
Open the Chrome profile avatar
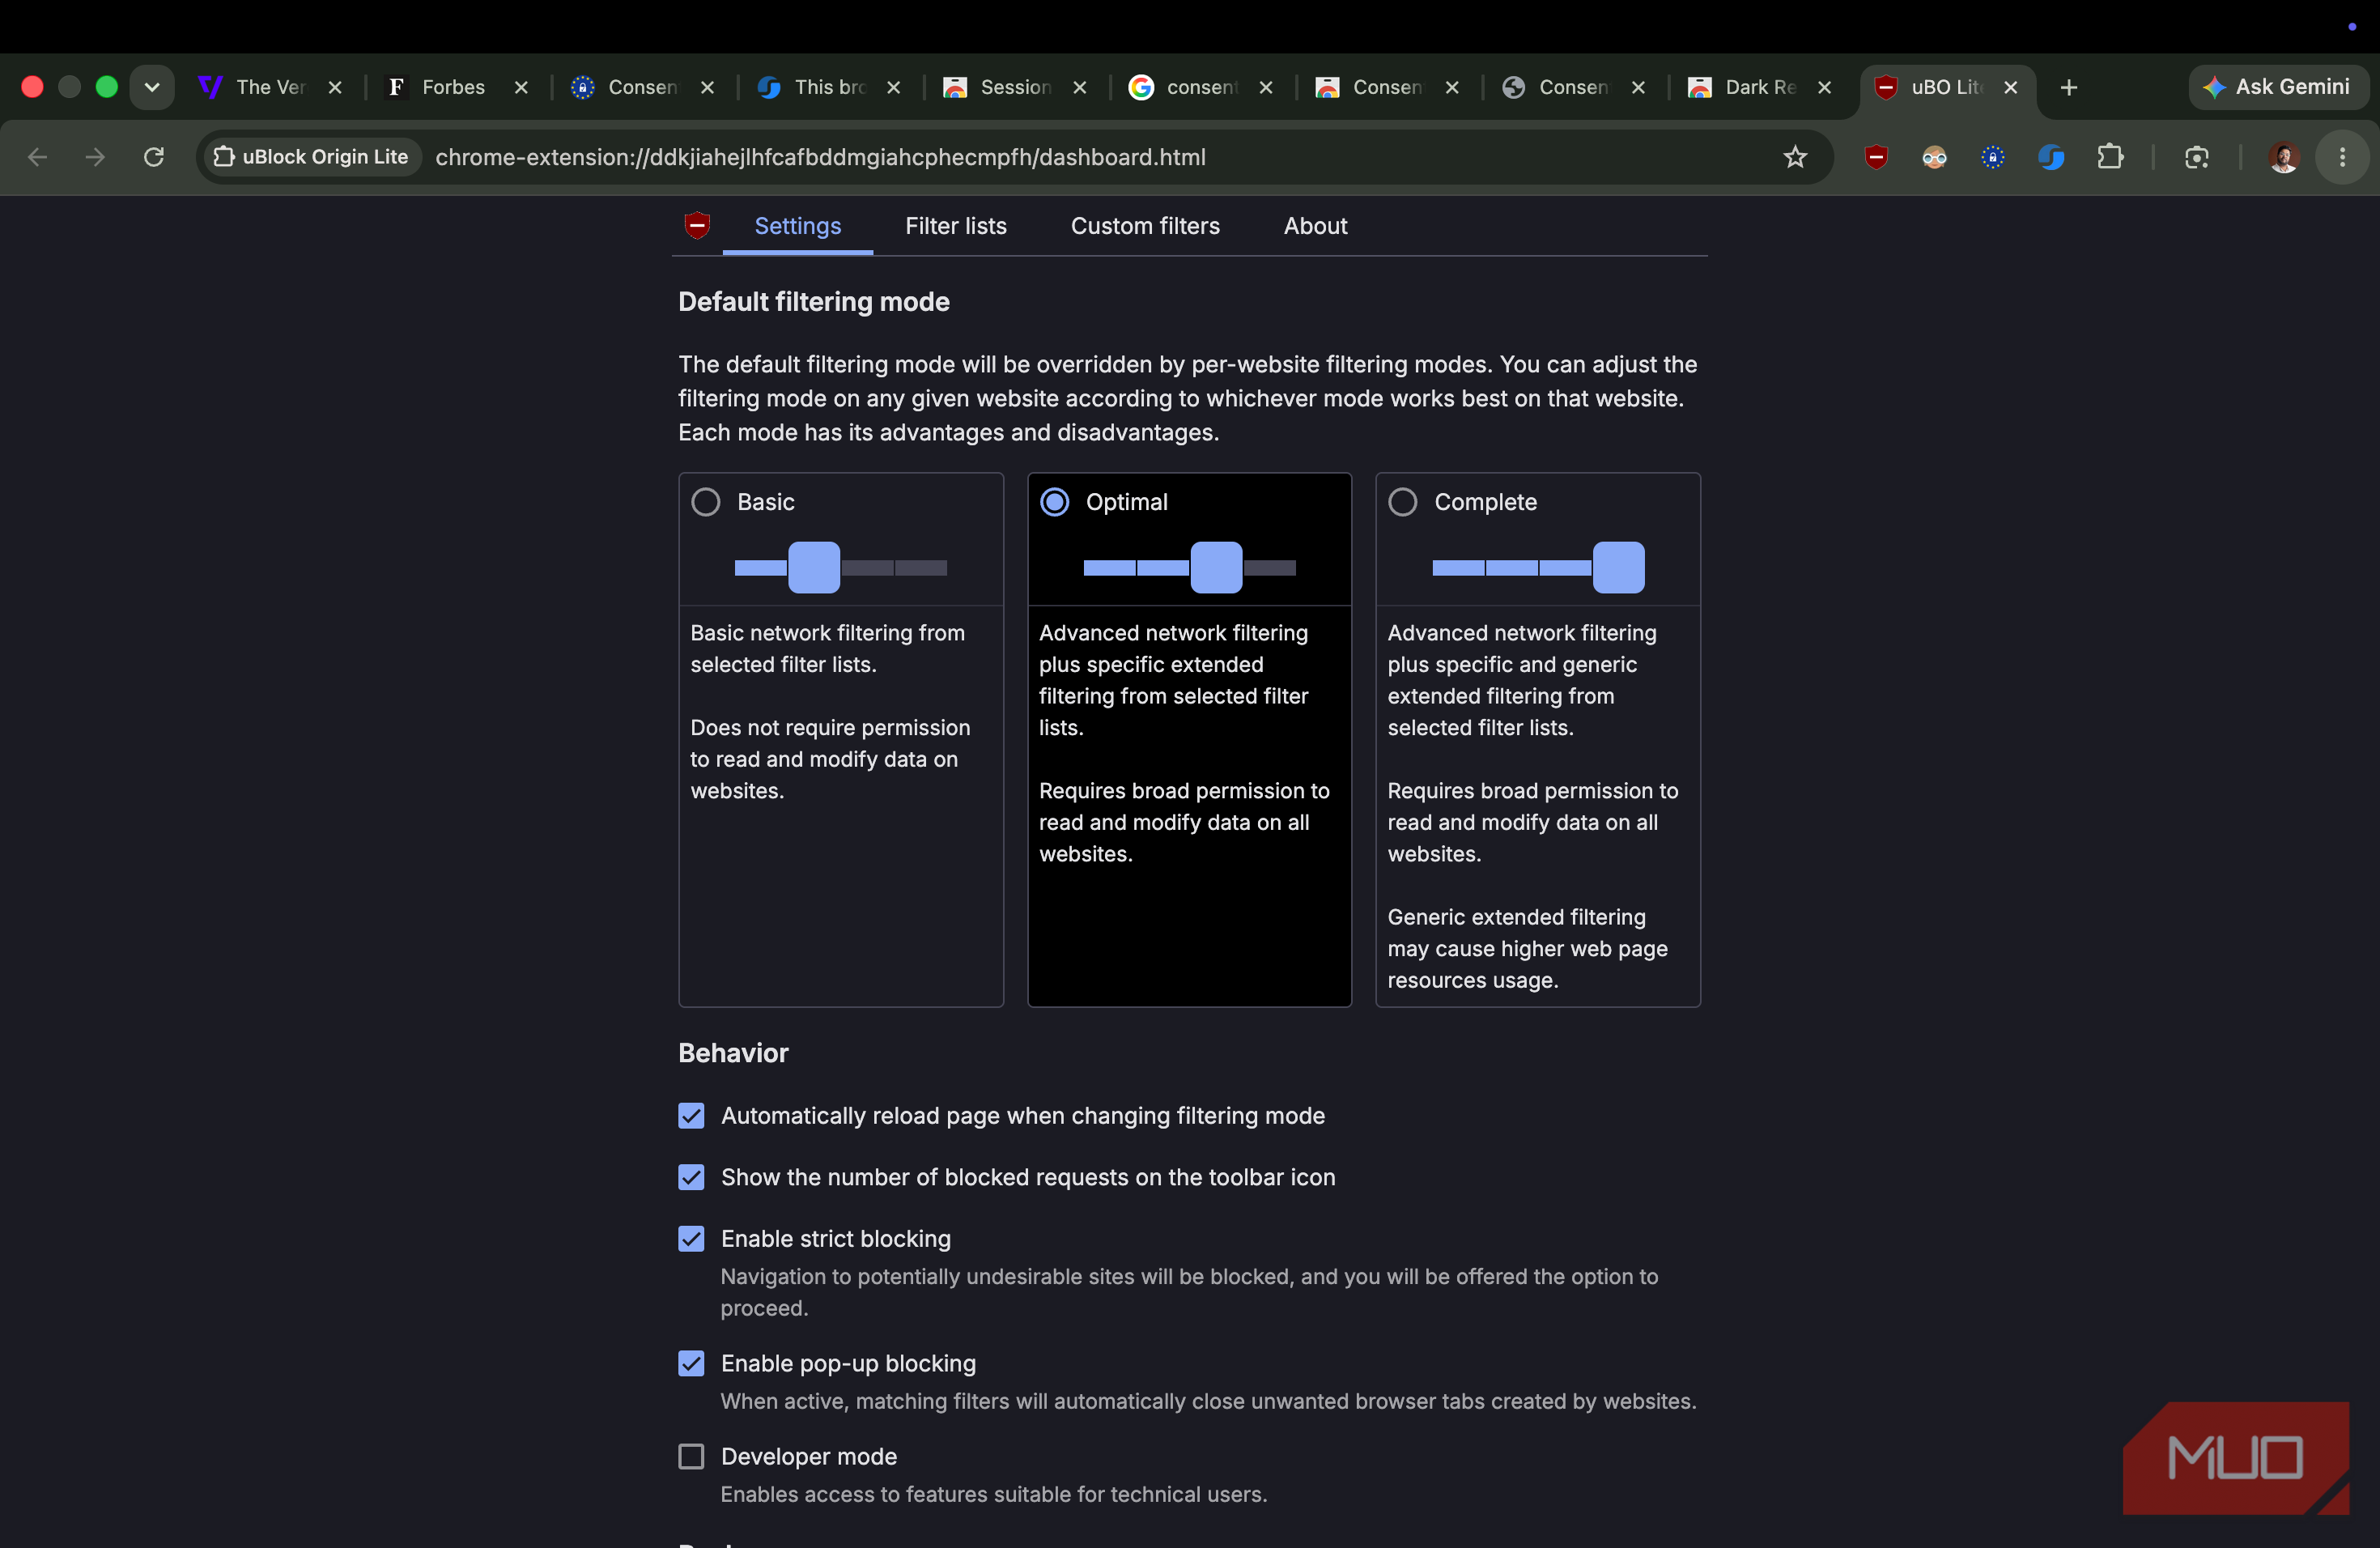pyautogui.click(x=2283, y=157)
